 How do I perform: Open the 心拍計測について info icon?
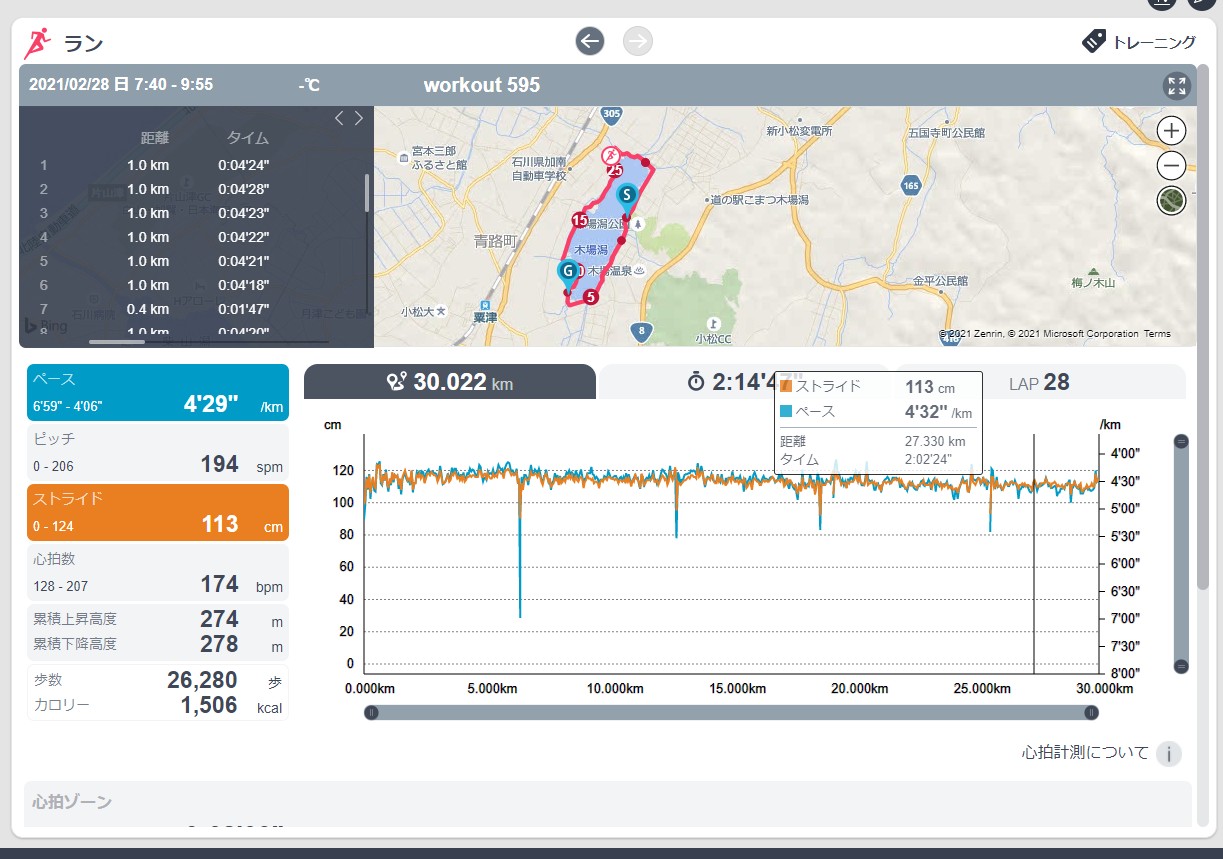(x=1169, y=753)
